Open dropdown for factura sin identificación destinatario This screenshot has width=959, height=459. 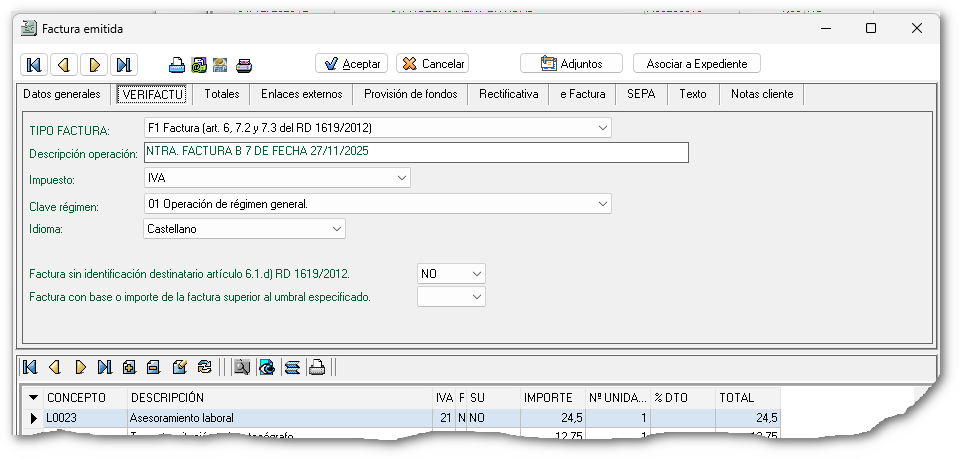pyautogui.click(x=476, y=273)
